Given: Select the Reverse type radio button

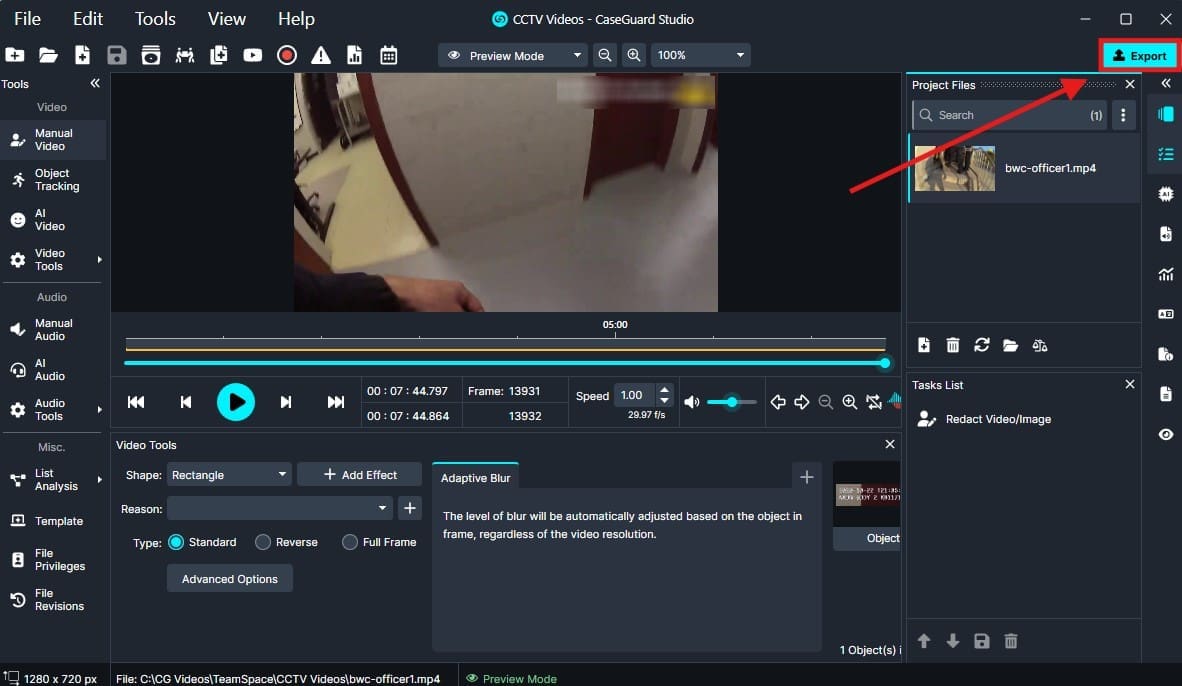Looking at the screenshot, I should point(263,542).
